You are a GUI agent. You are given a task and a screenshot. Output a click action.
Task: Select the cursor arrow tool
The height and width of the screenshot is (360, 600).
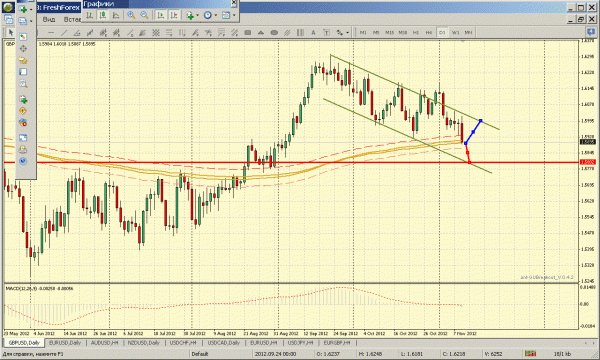click(11, 33)
